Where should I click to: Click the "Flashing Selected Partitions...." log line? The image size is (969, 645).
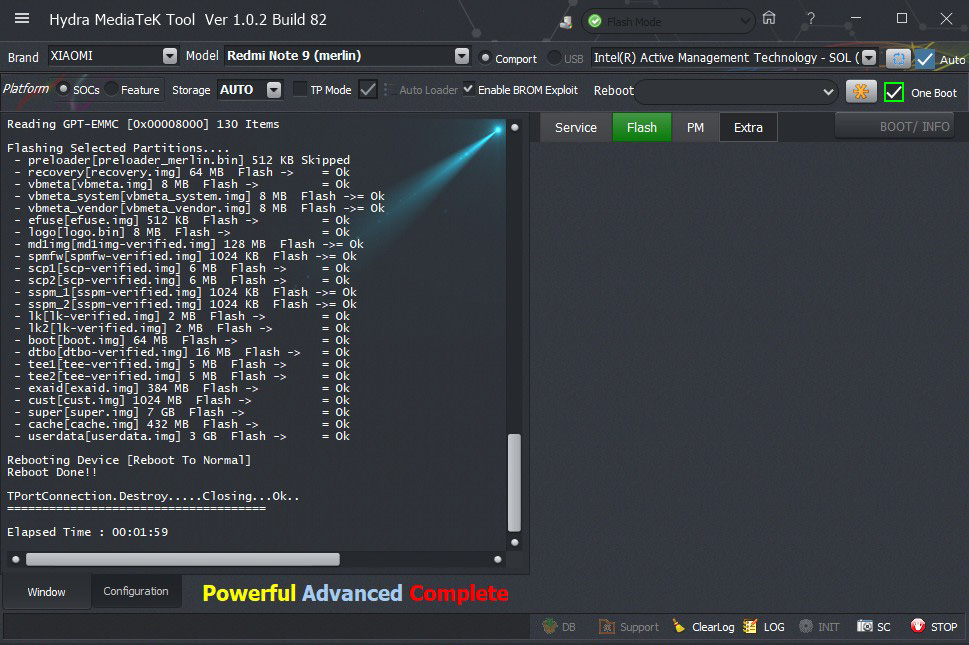click(118, 148)
